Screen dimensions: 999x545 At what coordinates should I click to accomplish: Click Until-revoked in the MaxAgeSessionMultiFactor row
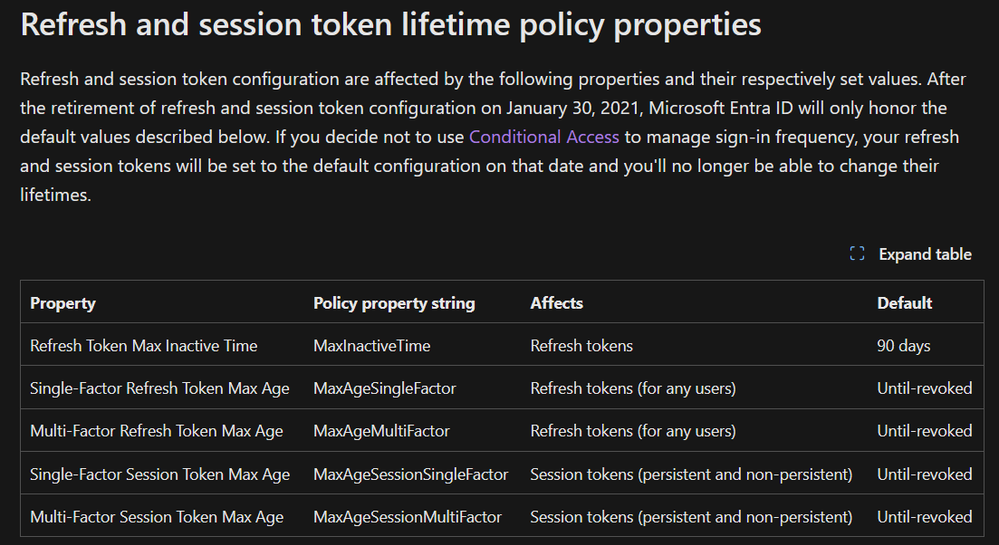pyautogui.click(x=925, y=517)
